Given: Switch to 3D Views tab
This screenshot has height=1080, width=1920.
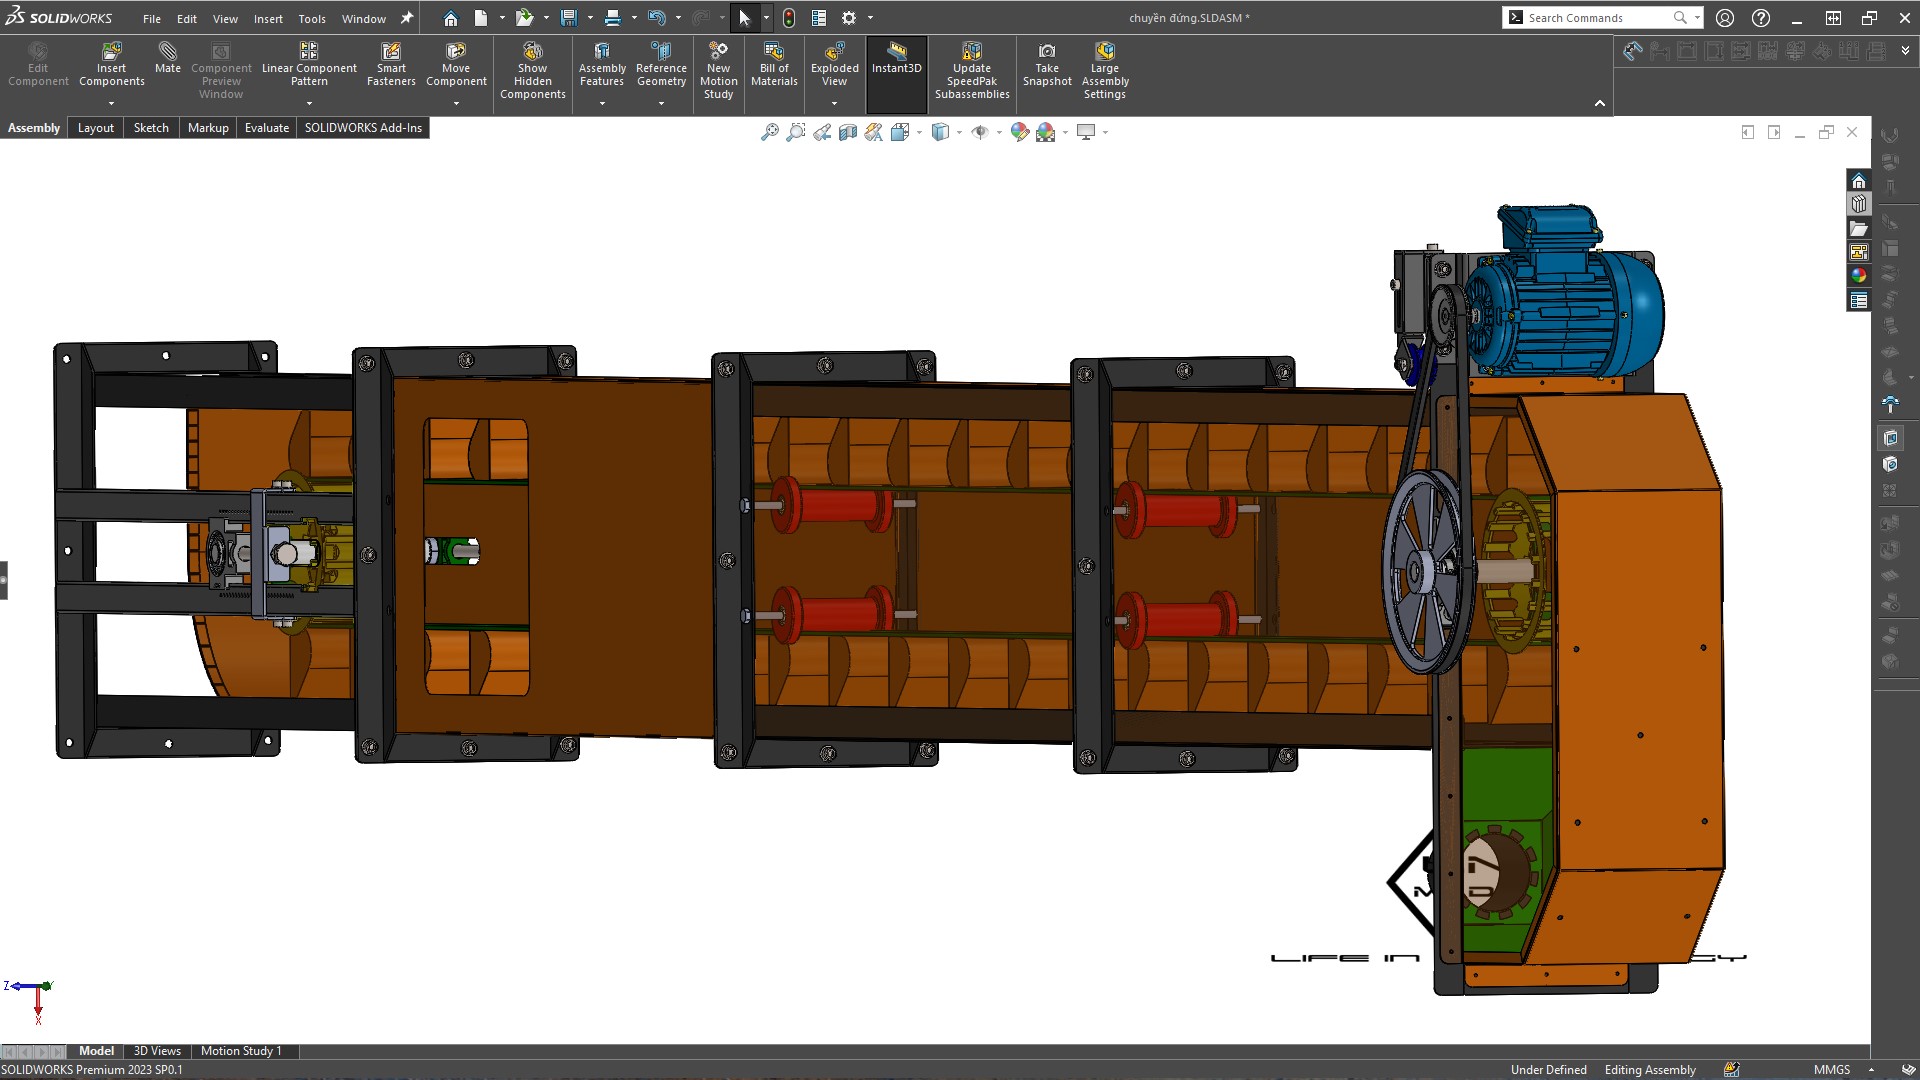Looking at the screenshot, I should 157,1051.
